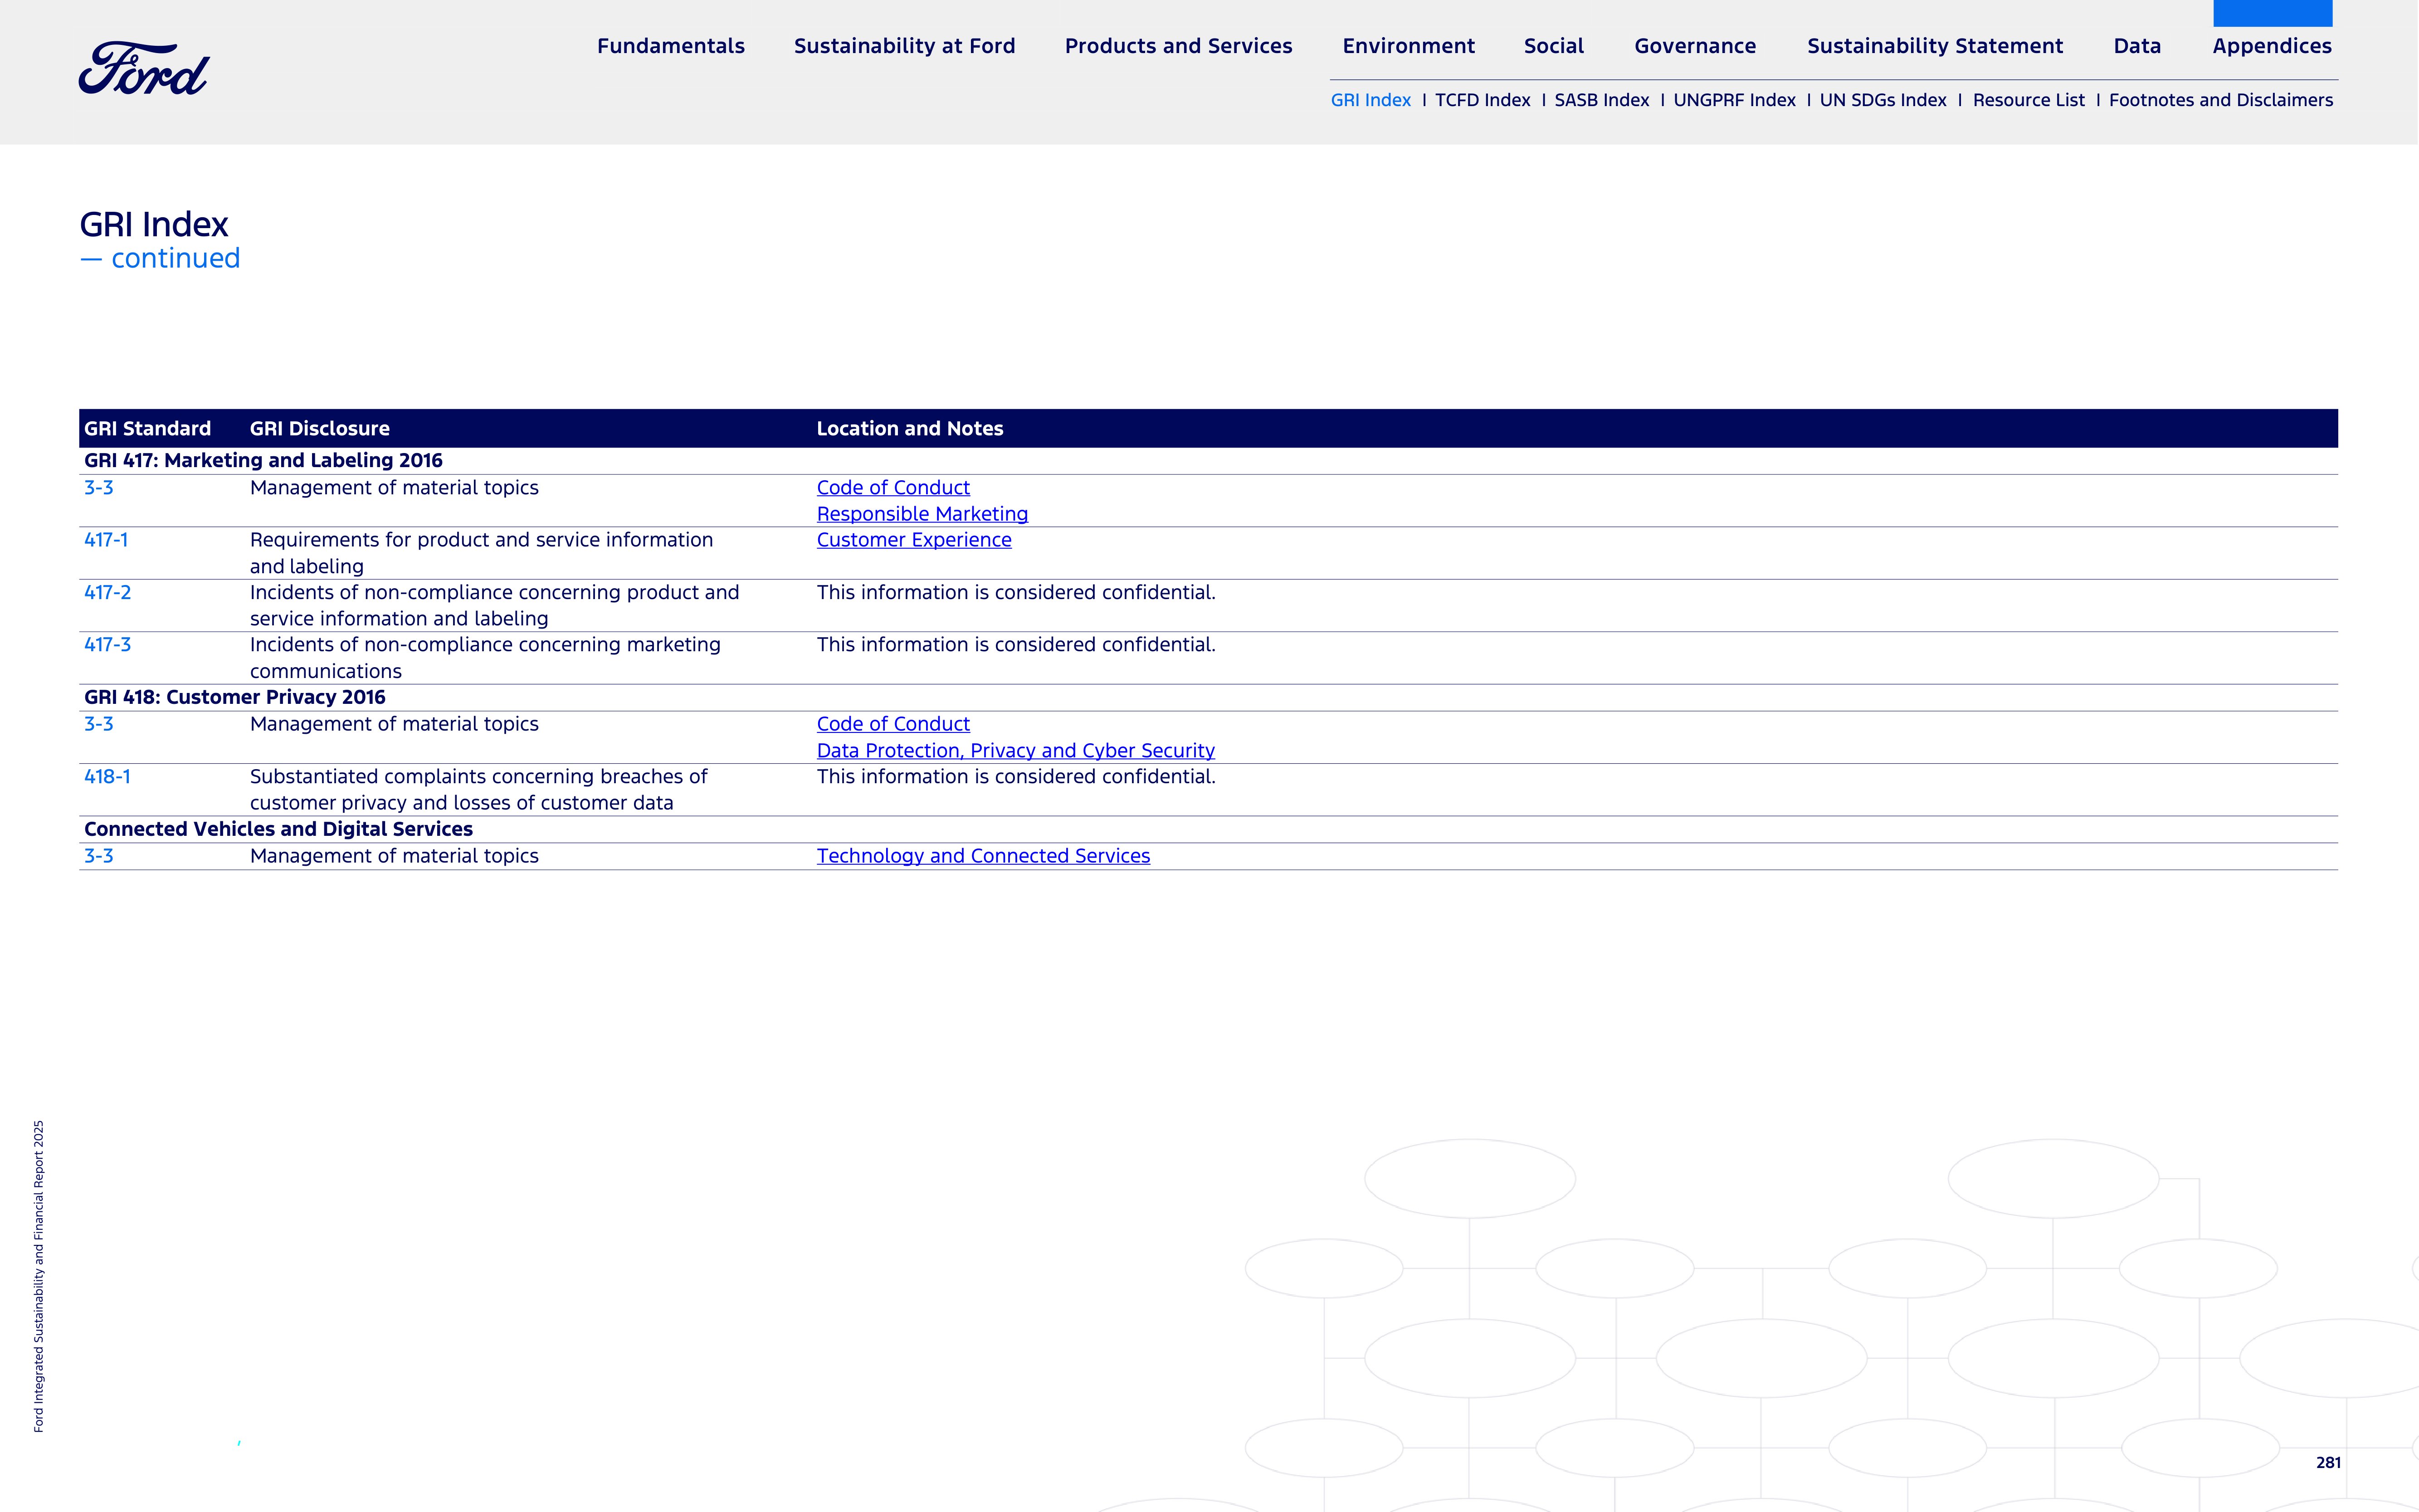Open Data Protection, Privacy and Cyber Security
Viewport: 2419px width, 1512px height.
click(1015, 751)
